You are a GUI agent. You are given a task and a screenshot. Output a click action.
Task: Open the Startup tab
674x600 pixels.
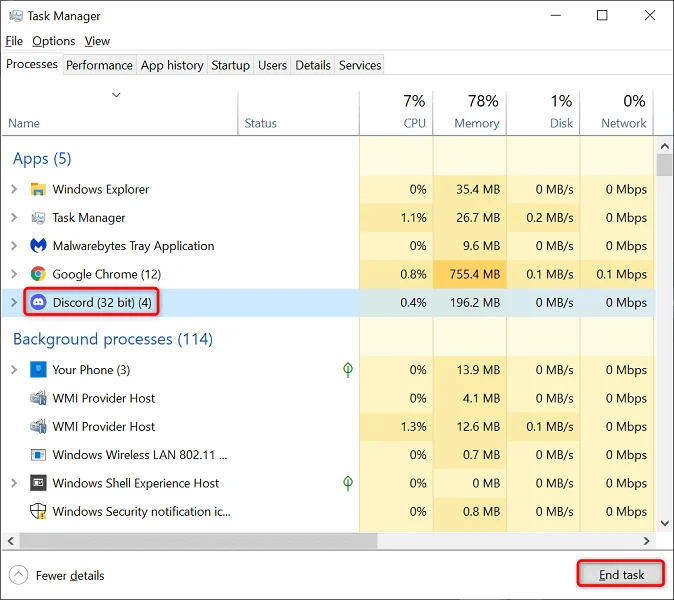pos(230,65)
